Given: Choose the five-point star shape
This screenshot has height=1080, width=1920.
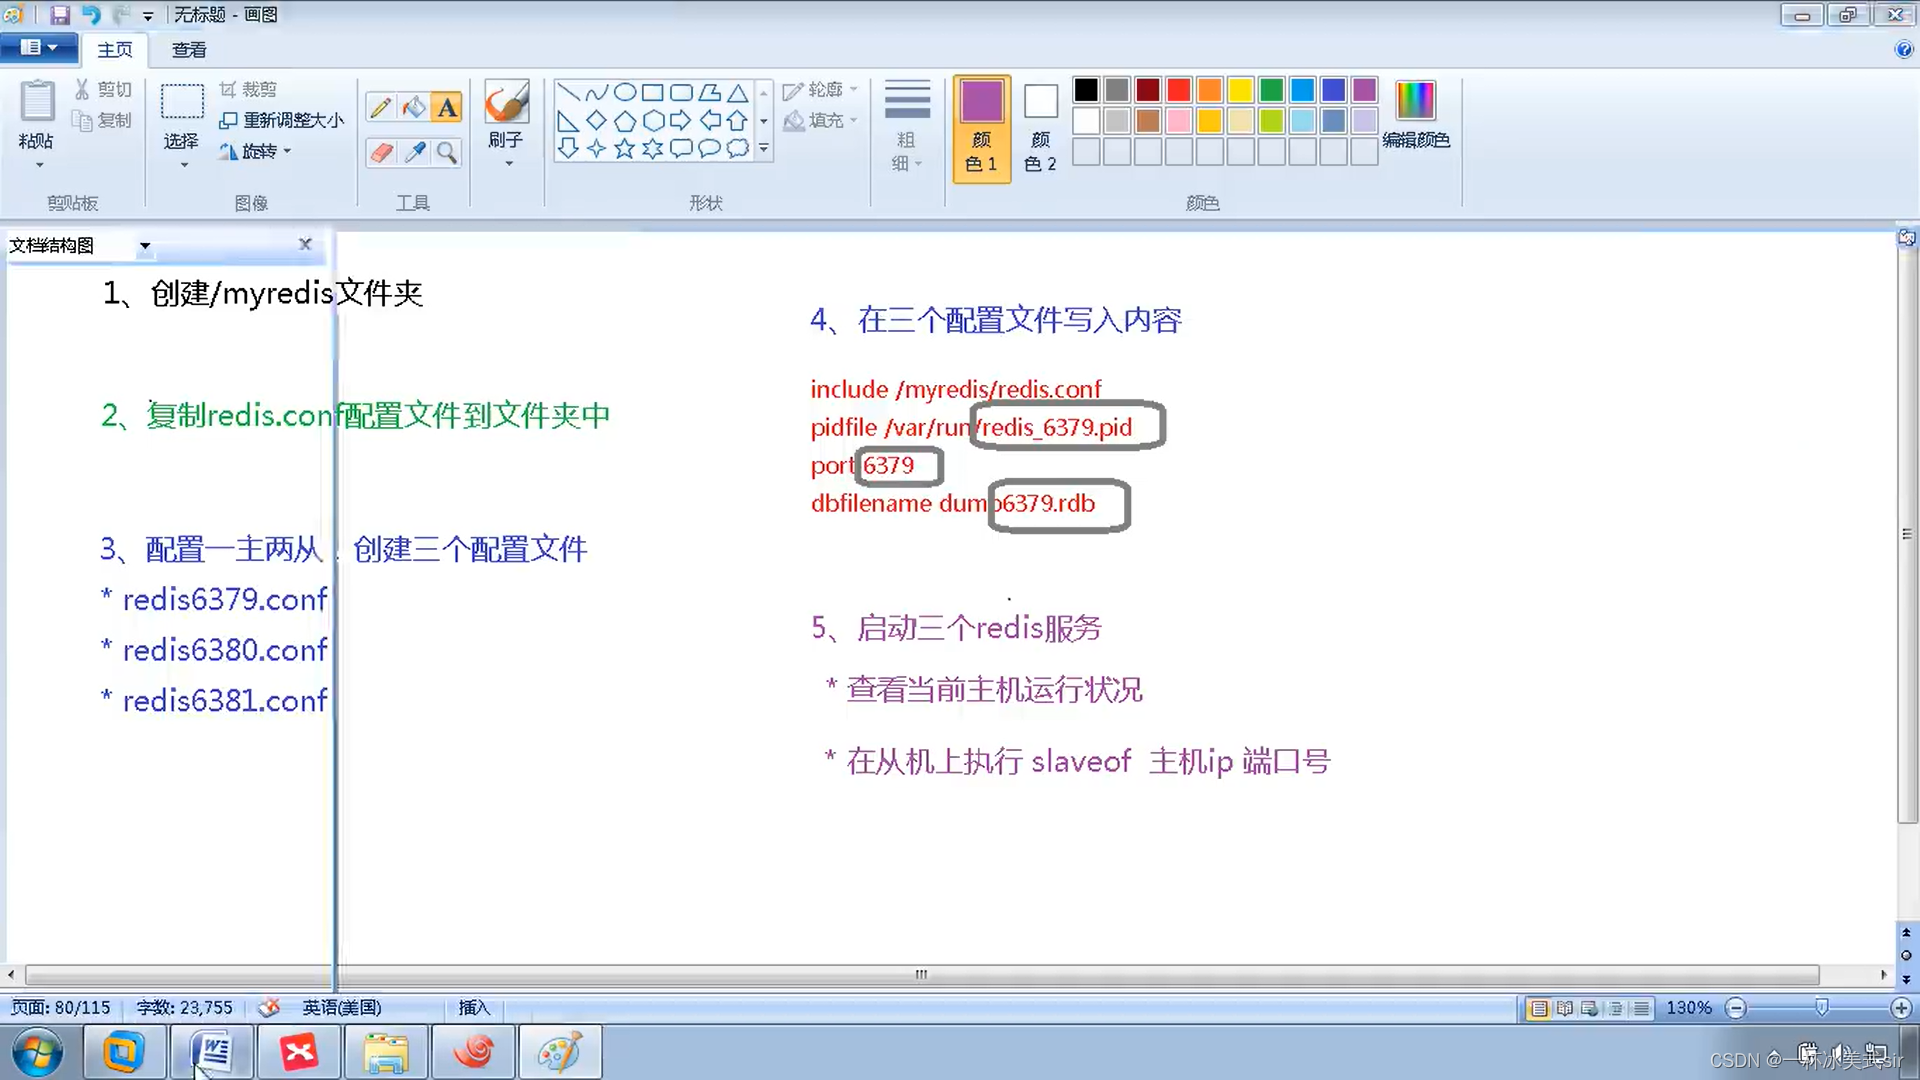Looking at the screenshot, I should click(x=624, y=149).
